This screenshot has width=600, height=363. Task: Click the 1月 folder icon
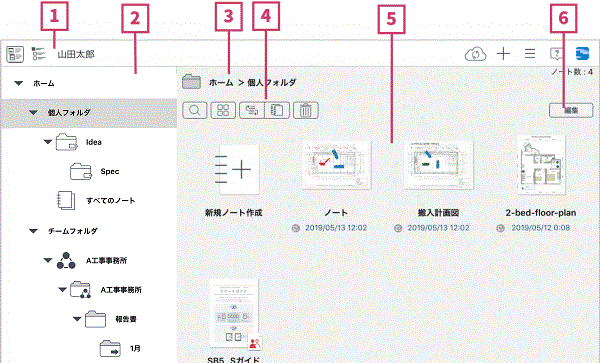[110, 348]
